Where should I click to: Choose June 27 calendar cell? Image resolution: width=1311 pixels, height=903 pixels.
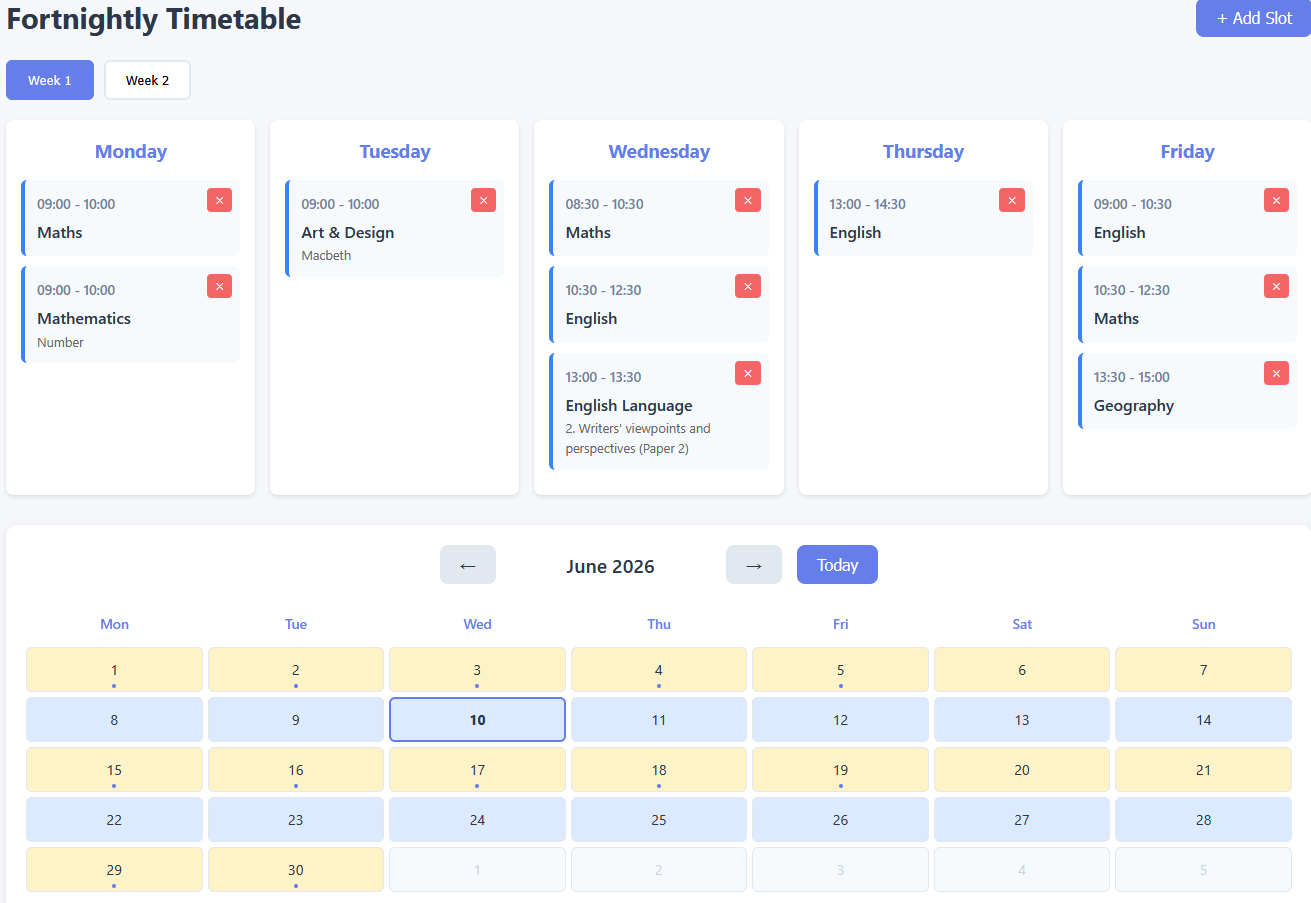[x=1022, y=820]
